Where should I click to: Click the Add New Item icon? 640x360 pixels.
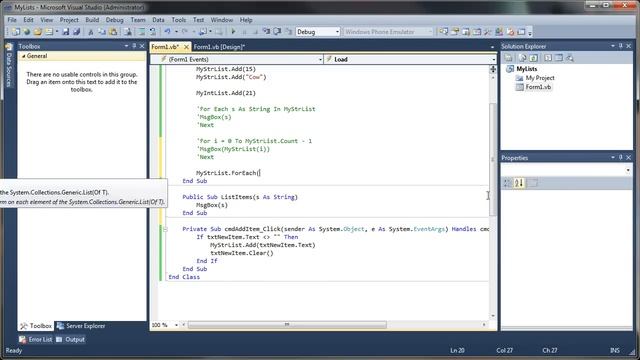pyautogui.click(x=49, y=31)
